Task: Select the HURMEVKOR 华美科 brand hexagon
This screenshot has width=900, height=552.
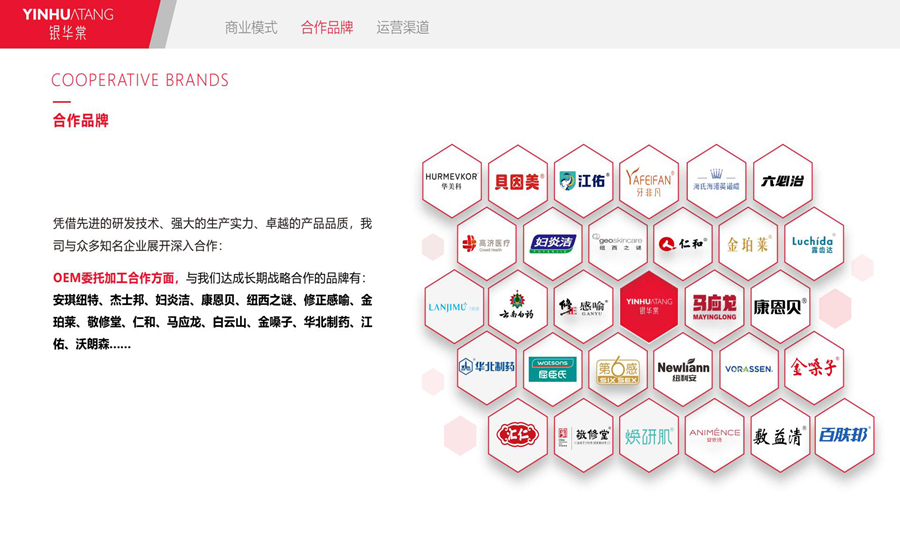Action: point(452,181)
